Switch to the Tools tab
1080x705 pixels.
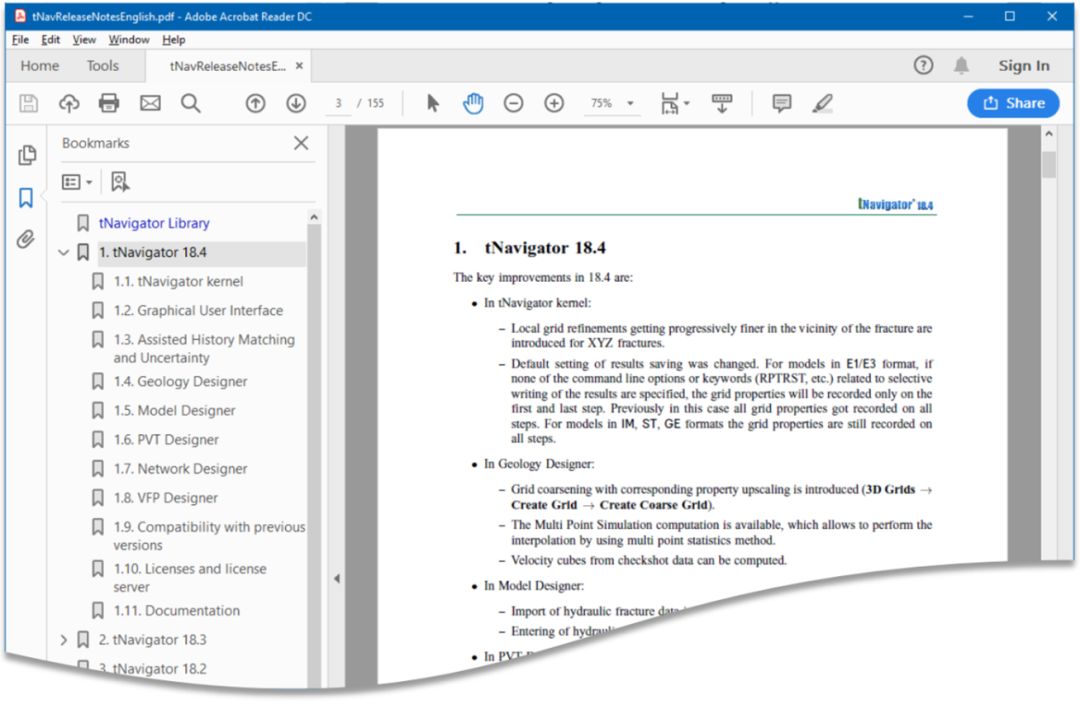(x=103, y=65)
